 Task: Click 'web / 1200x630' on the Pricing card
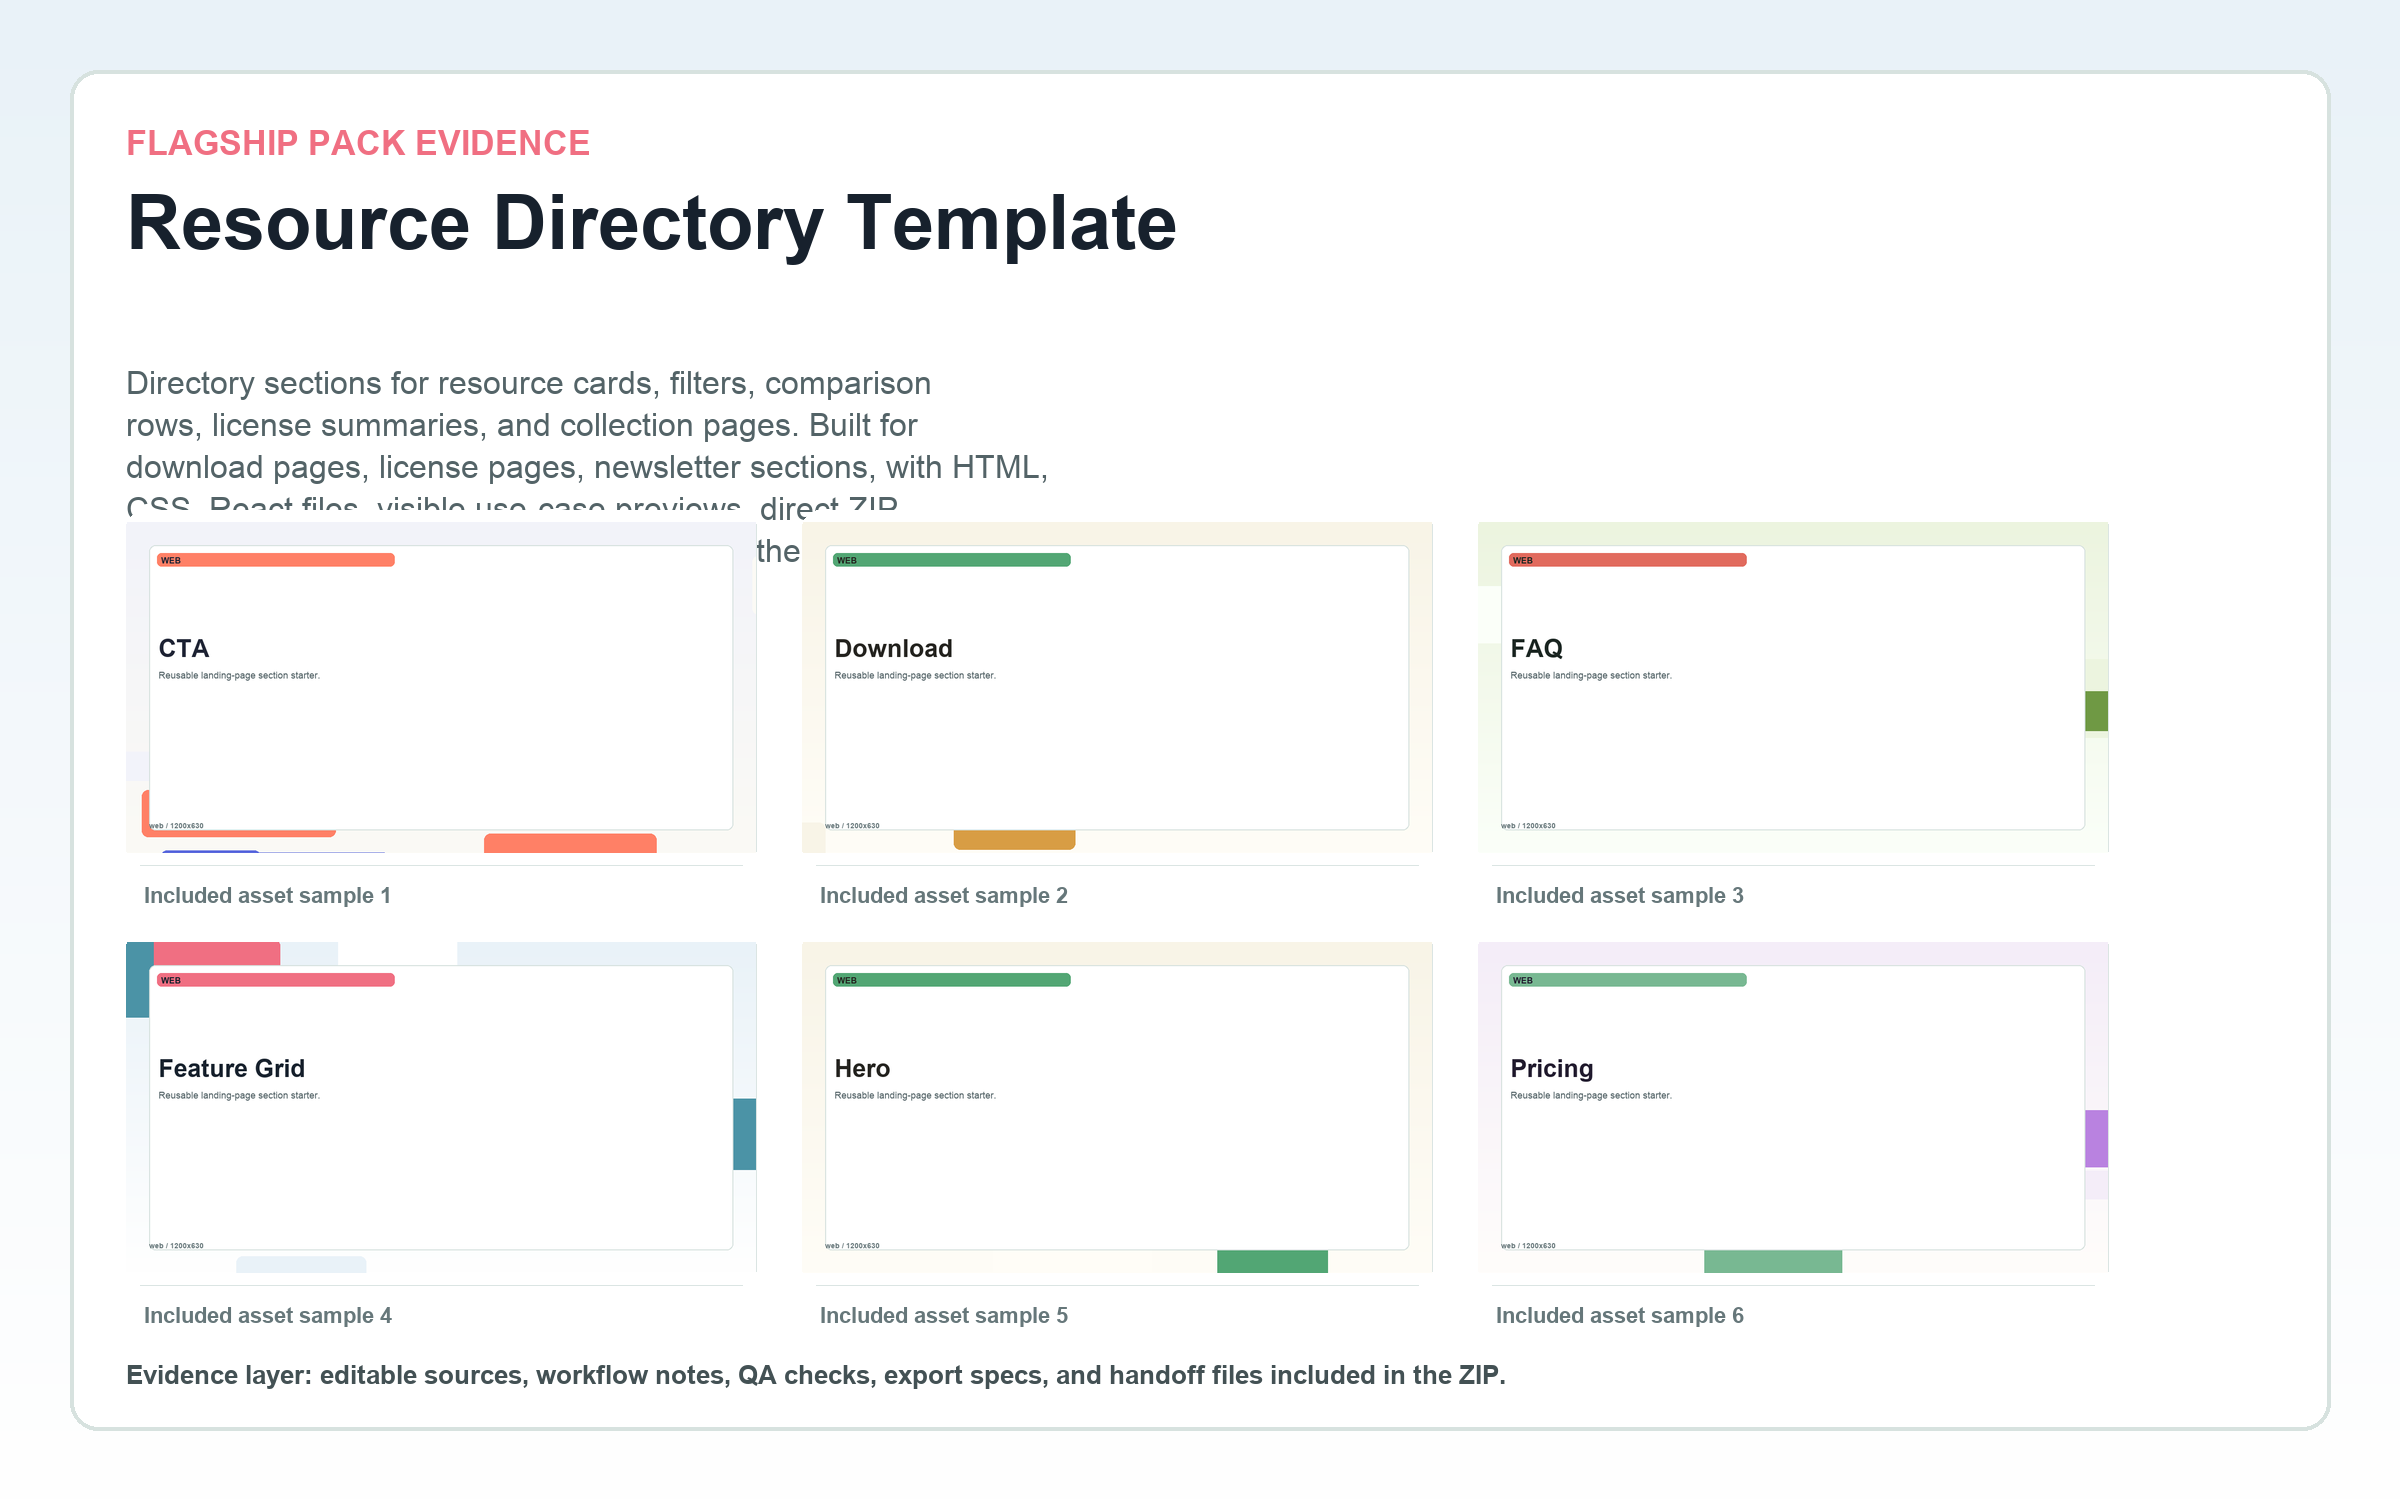1528,1246
